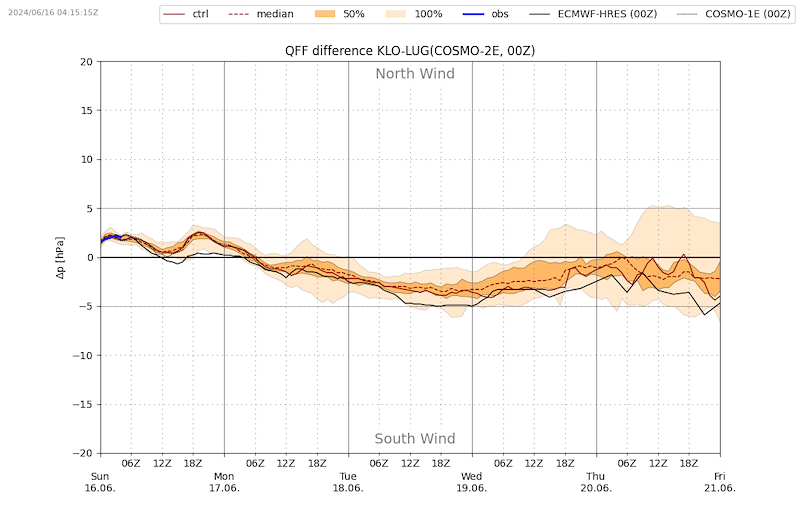This screenshot has height=509, width=800.
Task: Click the 'North Wind' annotation
Action: click(415, 74)
